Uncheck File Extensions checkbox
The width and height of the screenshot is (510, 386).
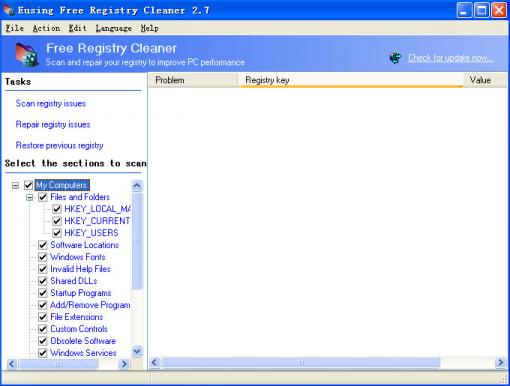43,317
